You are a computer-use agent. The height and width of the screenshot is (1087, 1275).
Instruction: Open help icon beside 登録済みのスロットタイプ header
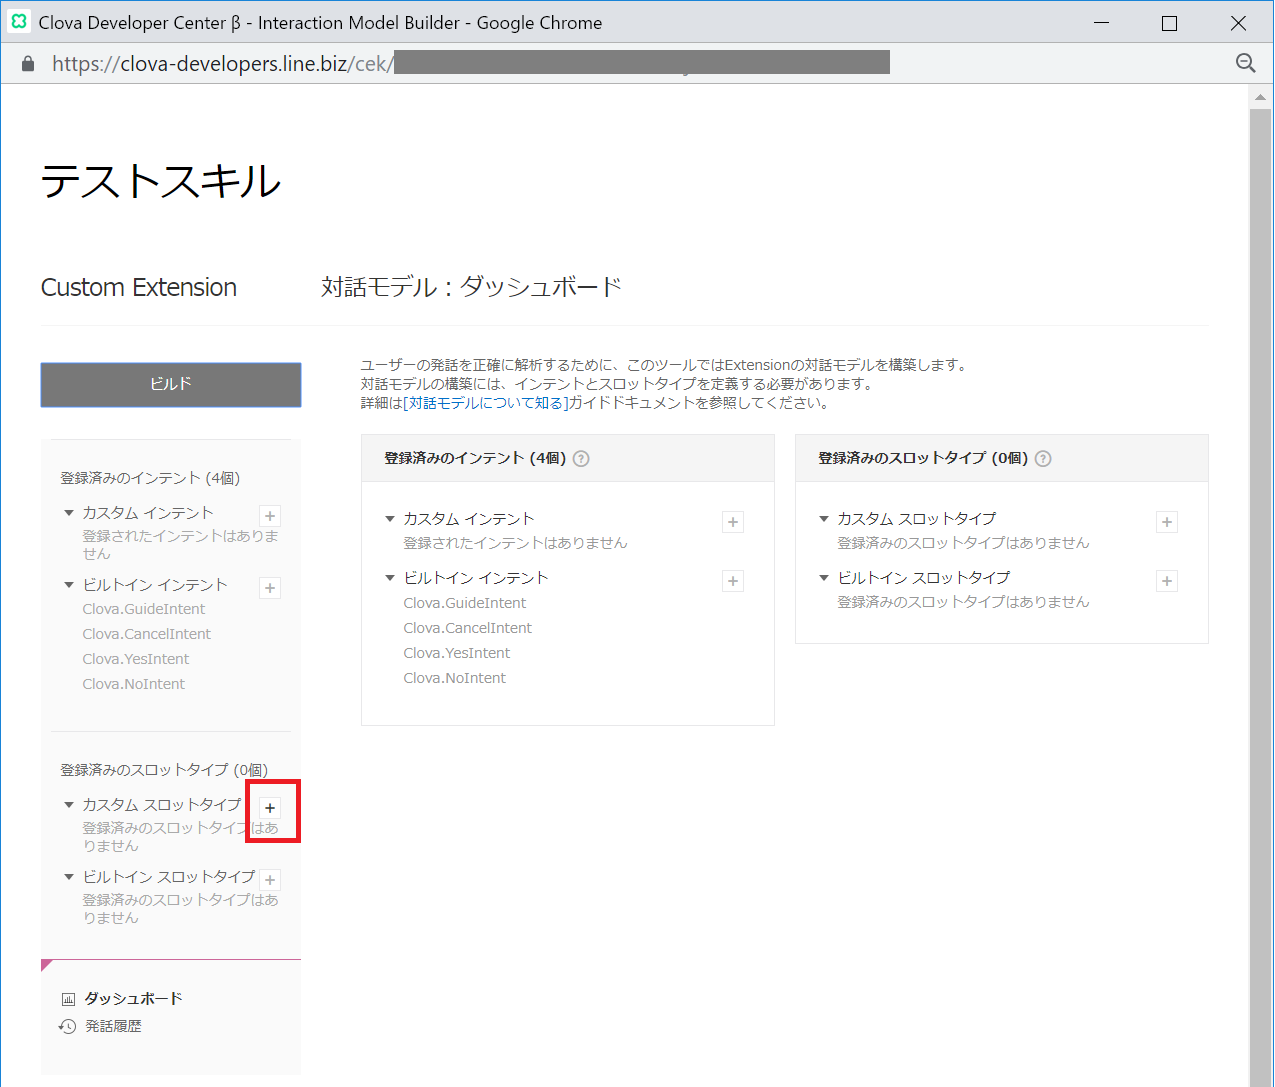1043,459
